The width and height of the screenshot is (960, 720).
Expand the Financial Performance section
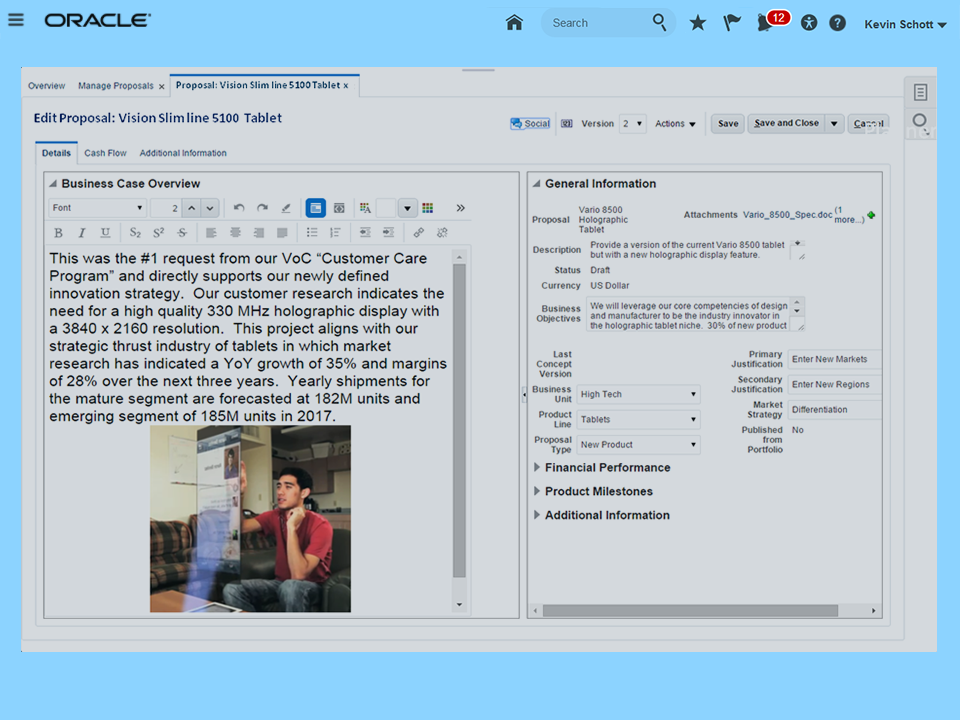pos(537,467)
